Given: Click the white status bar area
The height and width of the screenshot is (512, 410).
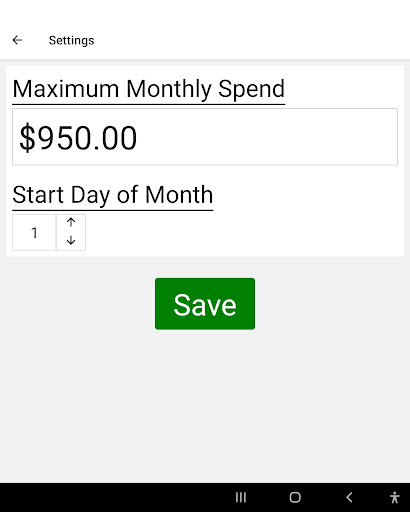Looking at the screenshot, I should tap(205, 10).
